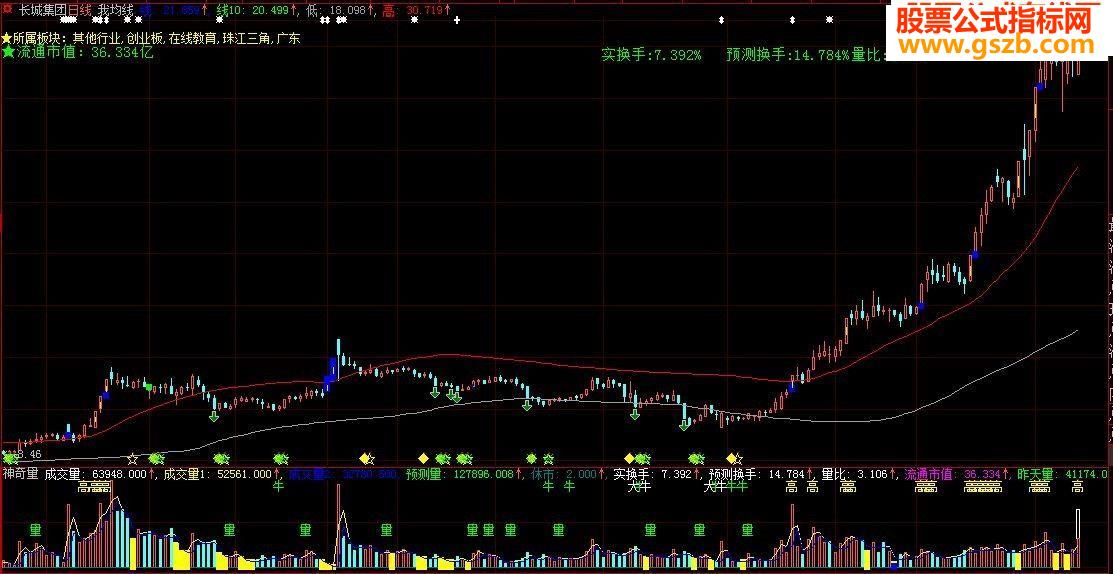1113x574 pixels.
Task: Select the 神奇量 volume indicator name
Action: [20, 474]
